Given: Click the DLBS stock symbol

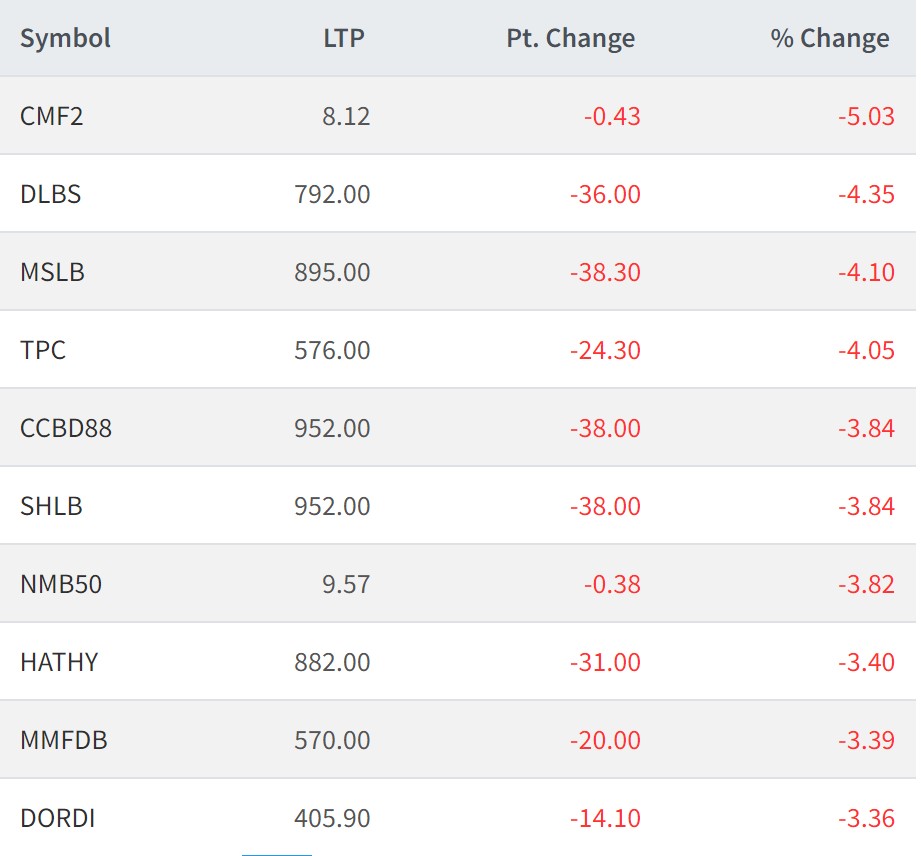Looking at the screenshot, I should (51, 194).
